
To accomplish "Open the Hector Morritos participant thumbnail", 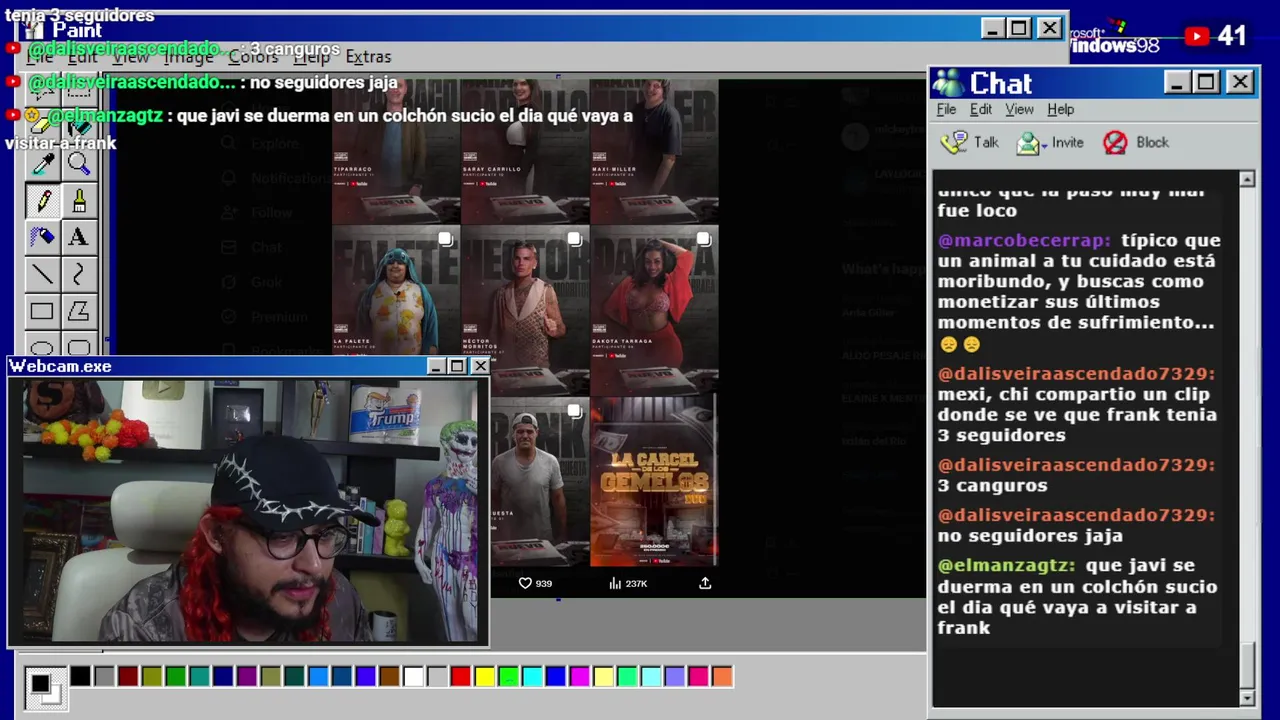I will [x=525, y=310].
